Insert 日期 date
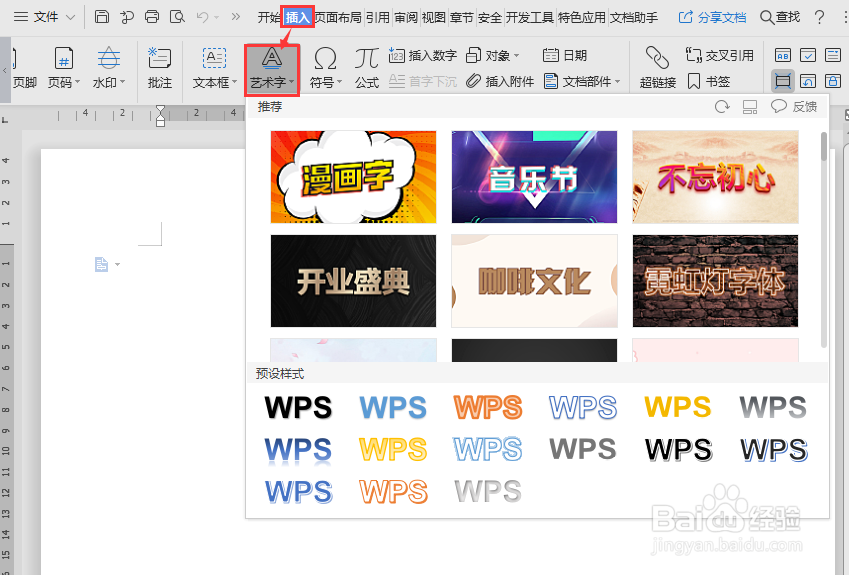 (565, 55)
